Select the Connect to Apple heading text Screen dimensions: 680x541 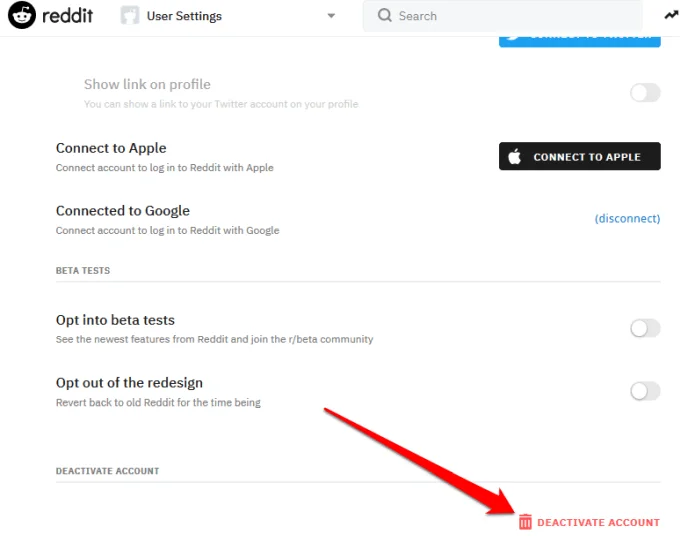[111, 148]
